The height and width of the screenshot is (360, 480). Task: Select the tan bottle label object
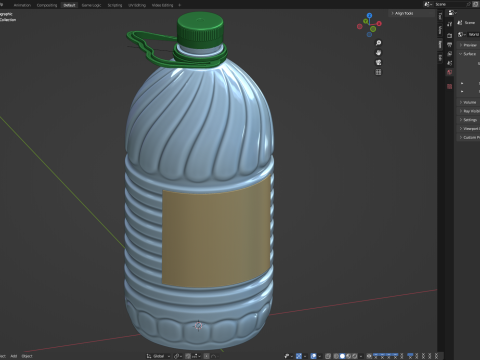coord(216,233)
